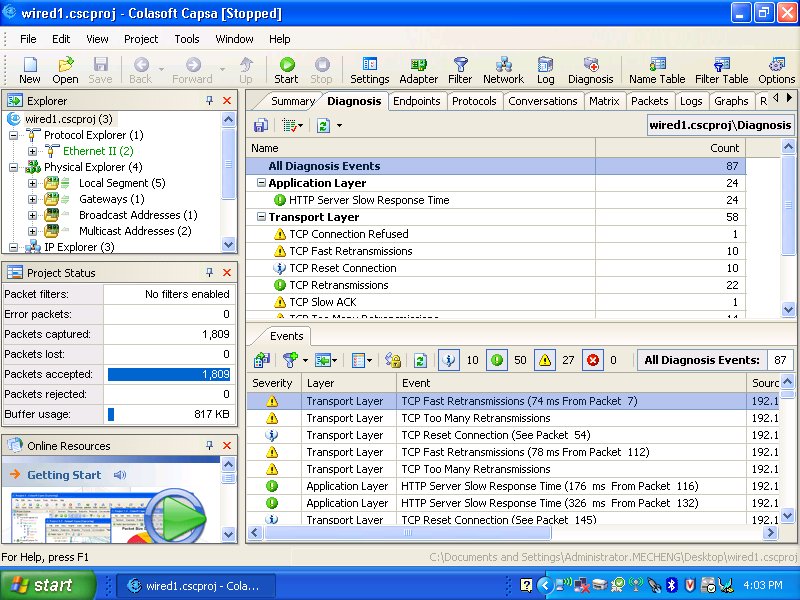Open the Options toolbar icon
Image resolution: width=800 pixels, height=600 pixels.
click(x=776, y=69)
